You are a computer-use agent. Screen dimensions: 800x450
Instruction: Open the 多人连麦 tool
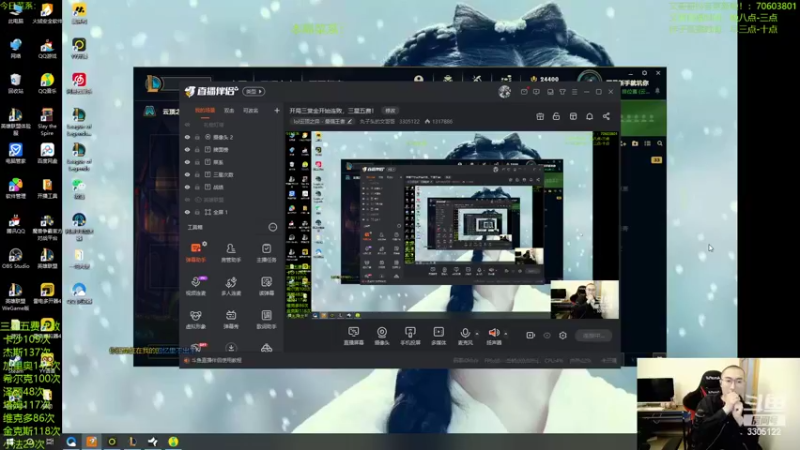click(231, 286)
